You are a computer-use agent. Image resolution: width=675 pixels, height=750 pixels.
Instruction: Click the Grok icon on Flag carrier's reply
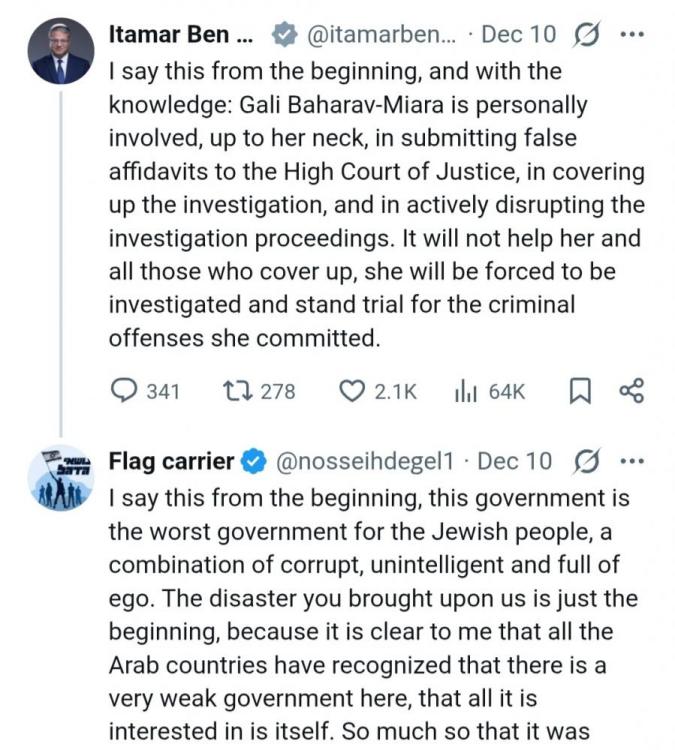586,461
